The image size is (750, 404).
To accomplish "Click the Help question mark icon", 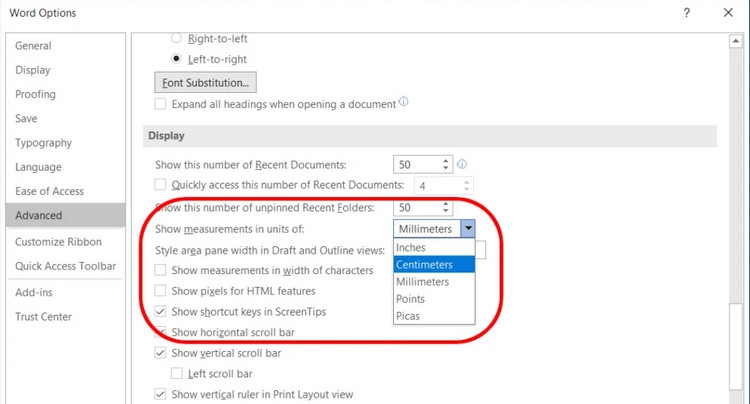I will [686, 13].
